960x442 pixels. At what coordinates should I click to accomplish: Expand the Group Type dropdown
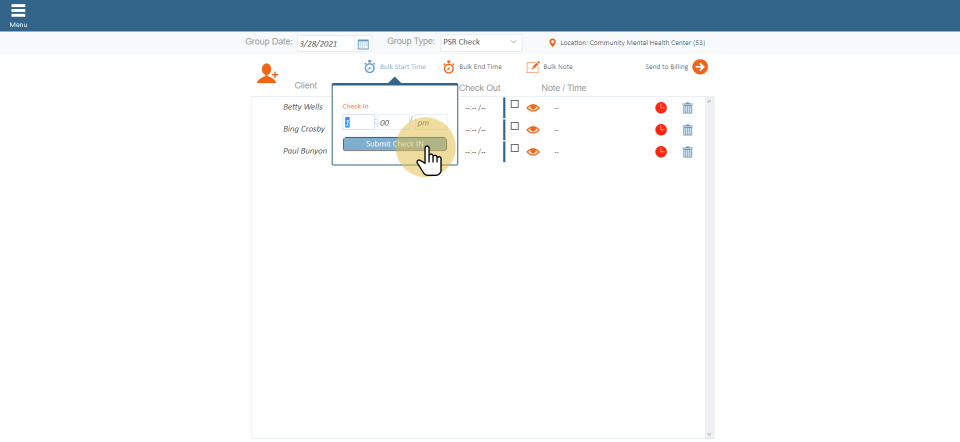coord(481,43)
